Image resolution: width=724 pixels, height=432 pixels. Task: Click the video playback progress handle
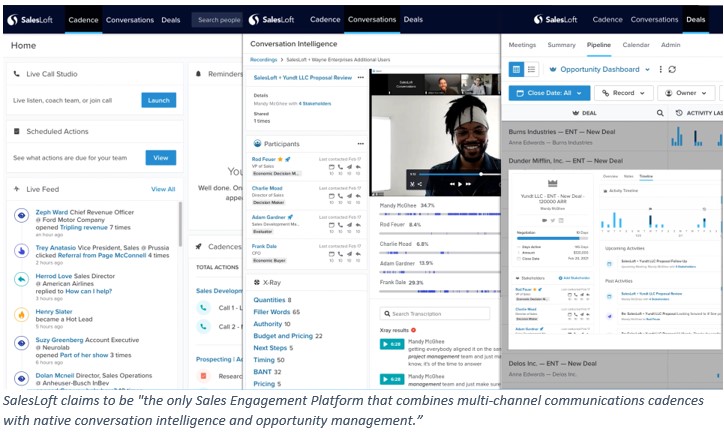point(481,174)
